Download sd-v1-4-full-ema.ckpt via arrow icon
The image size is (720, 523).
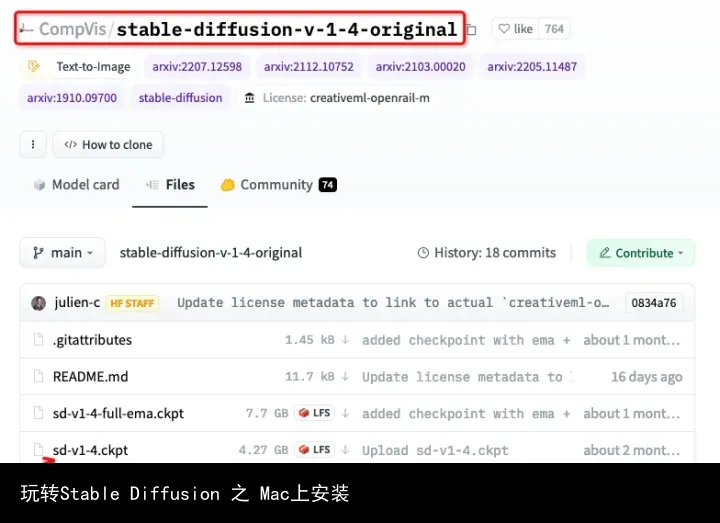coord(345,413)
